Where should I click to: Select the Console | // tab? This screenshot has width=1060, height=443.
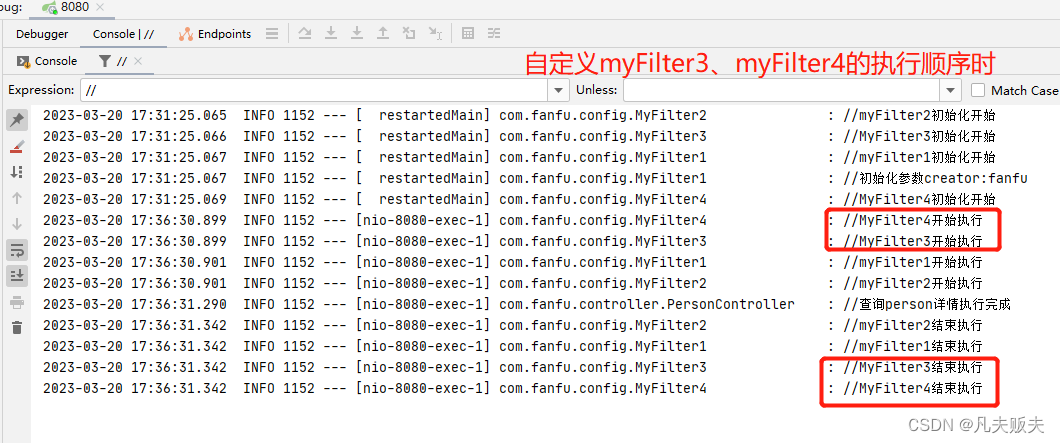123,34
